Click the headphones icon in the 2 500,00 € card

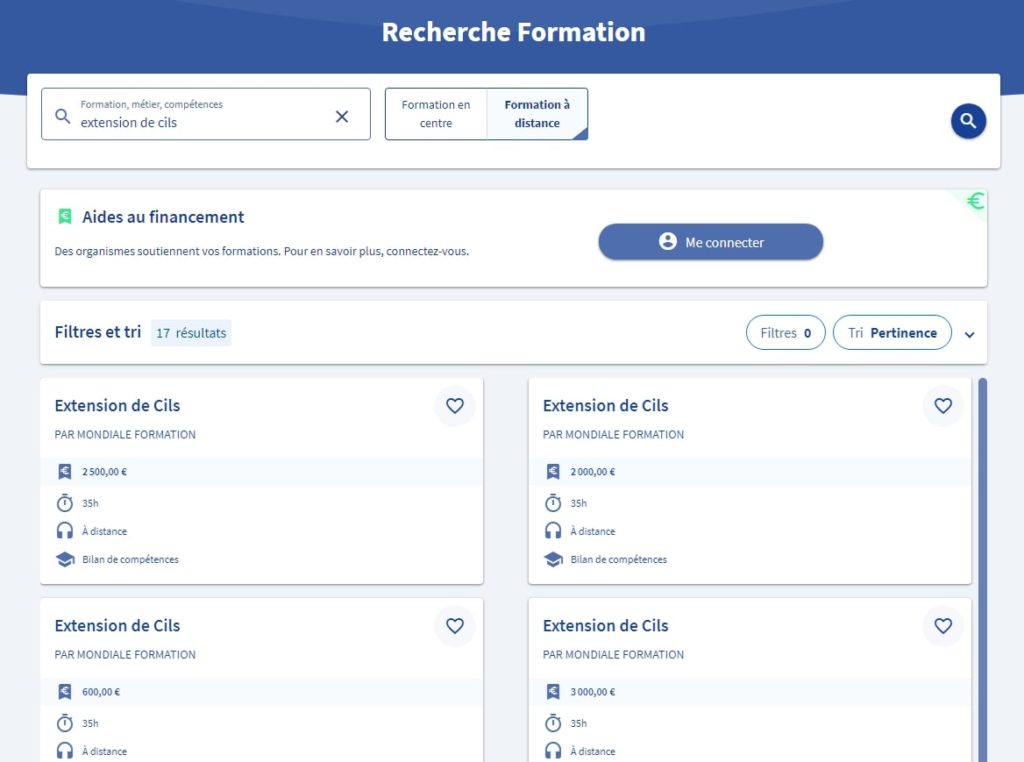click(x=65, y=530)
